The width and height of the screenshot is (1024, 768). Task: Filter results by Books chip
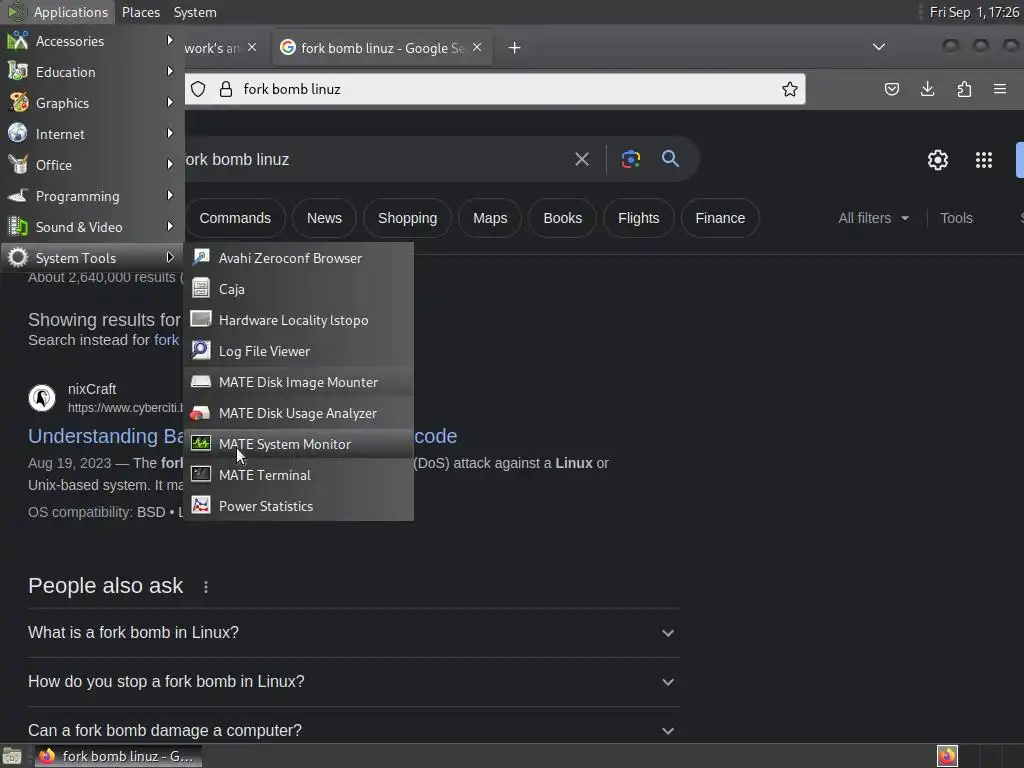pos(563,218)
